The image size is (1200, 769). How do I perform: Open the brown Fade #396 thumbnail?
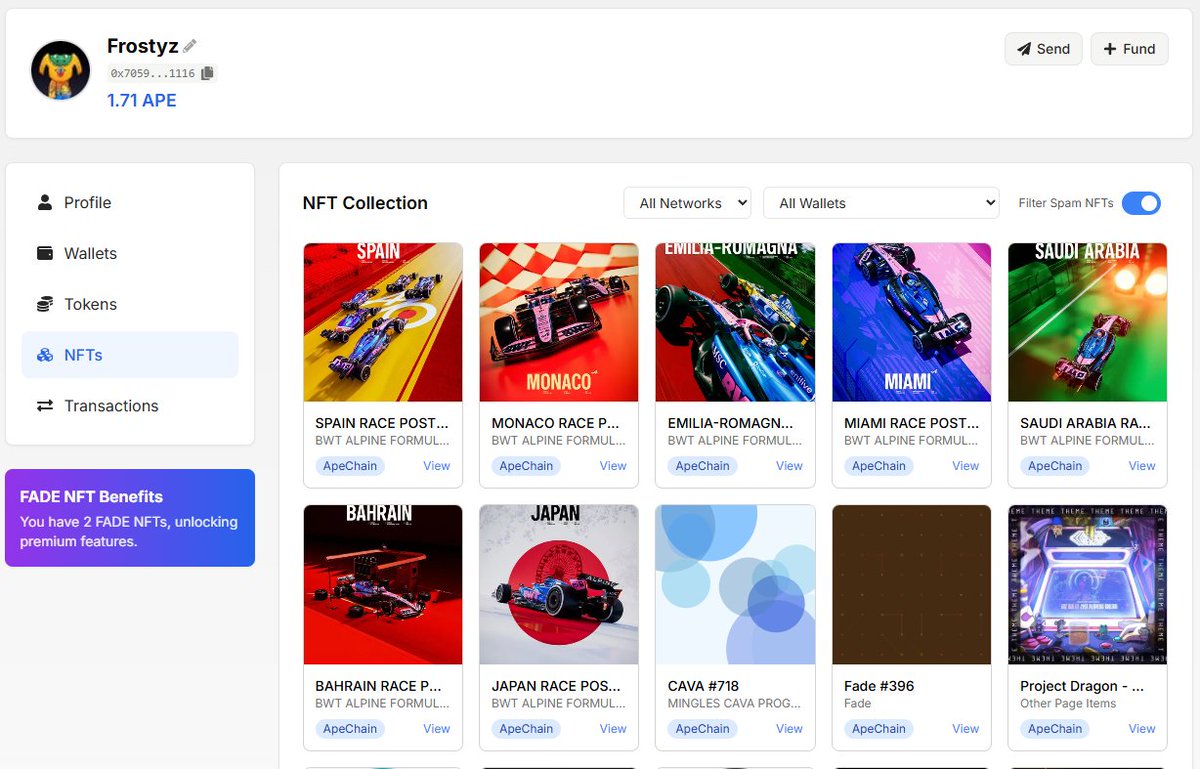pyautogui.click(x=912, y=585)
